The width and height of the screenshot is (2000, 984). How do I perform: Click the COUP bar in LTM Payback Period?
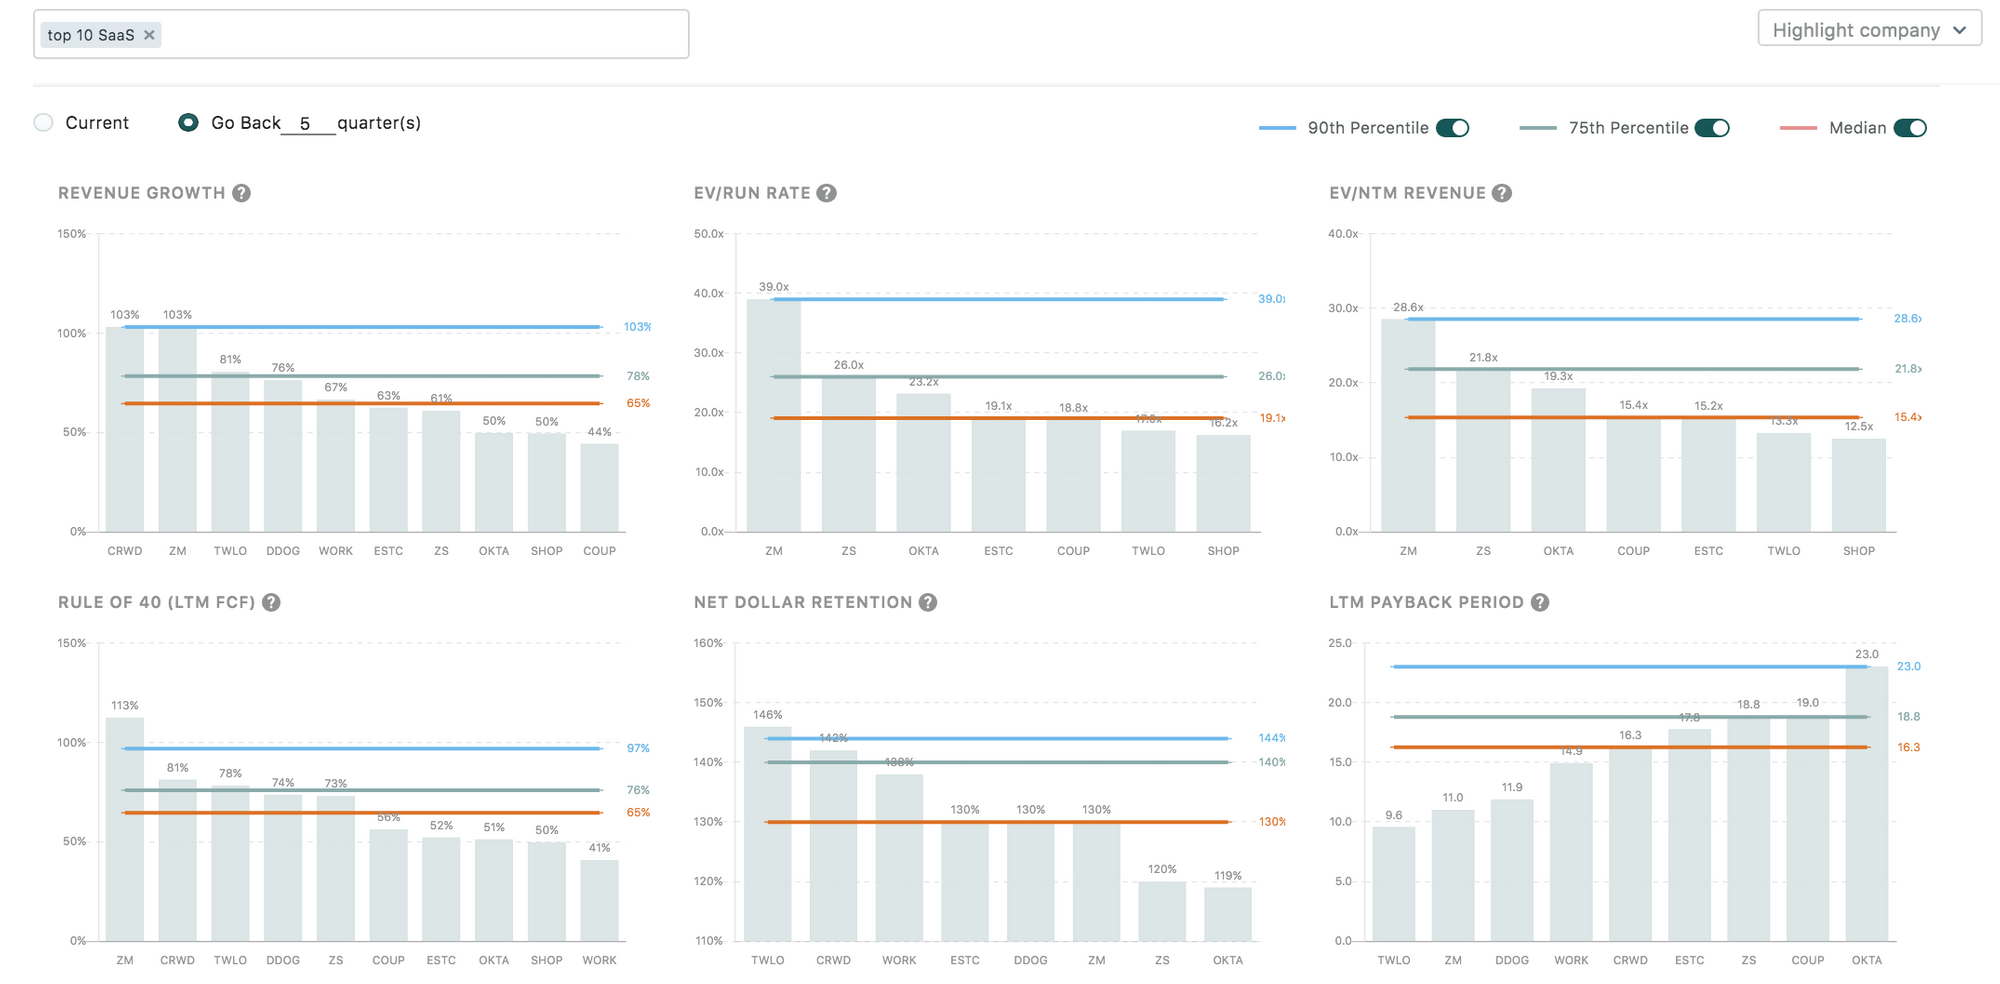[x=1808, y=828]
